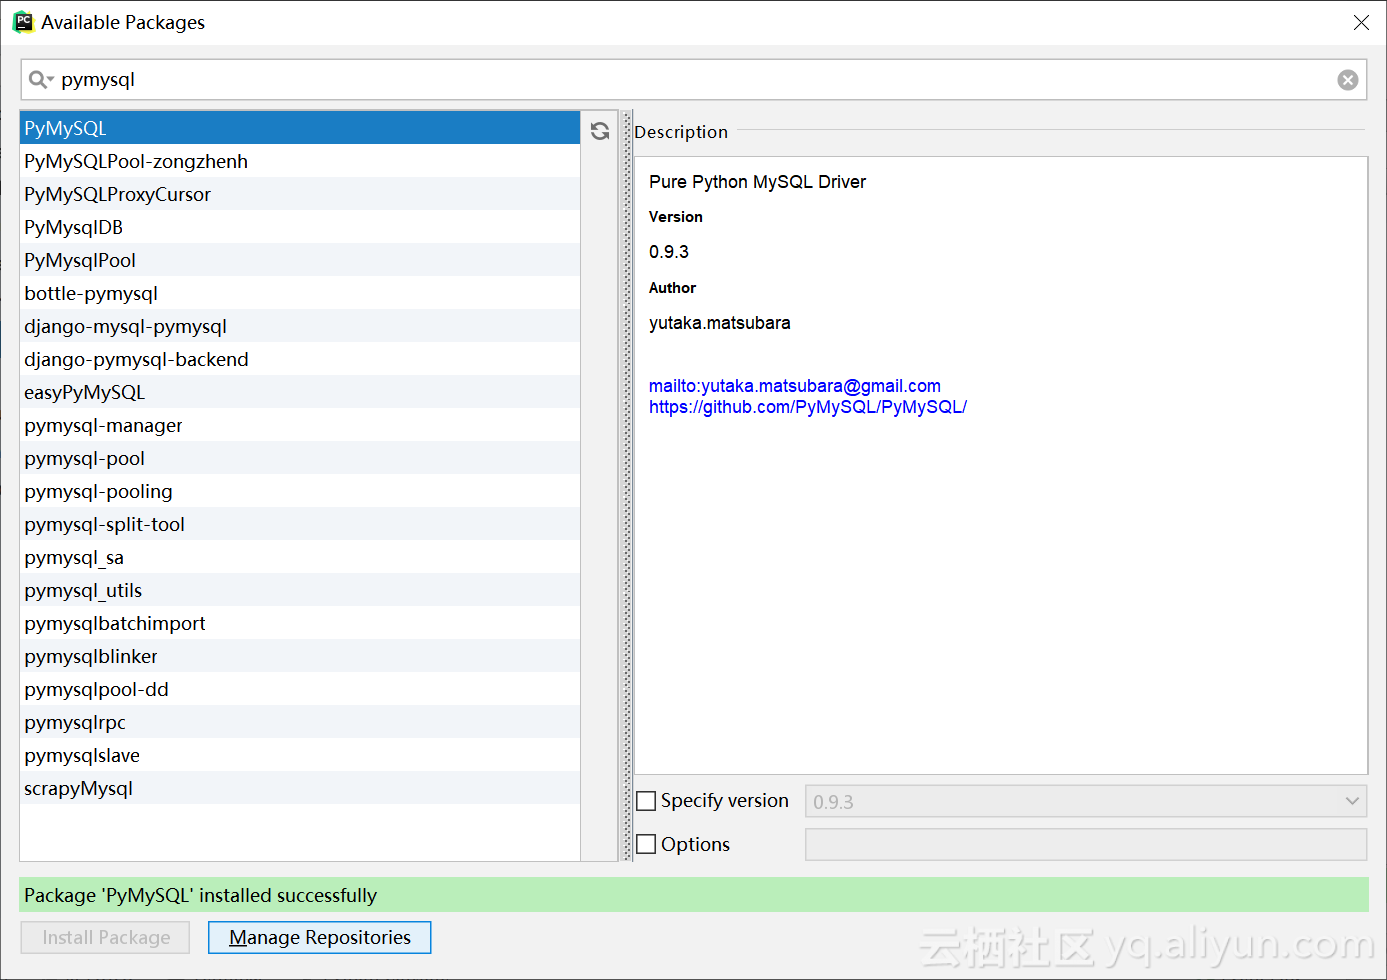Close the Available Packages dialog

click(1361, 22)
